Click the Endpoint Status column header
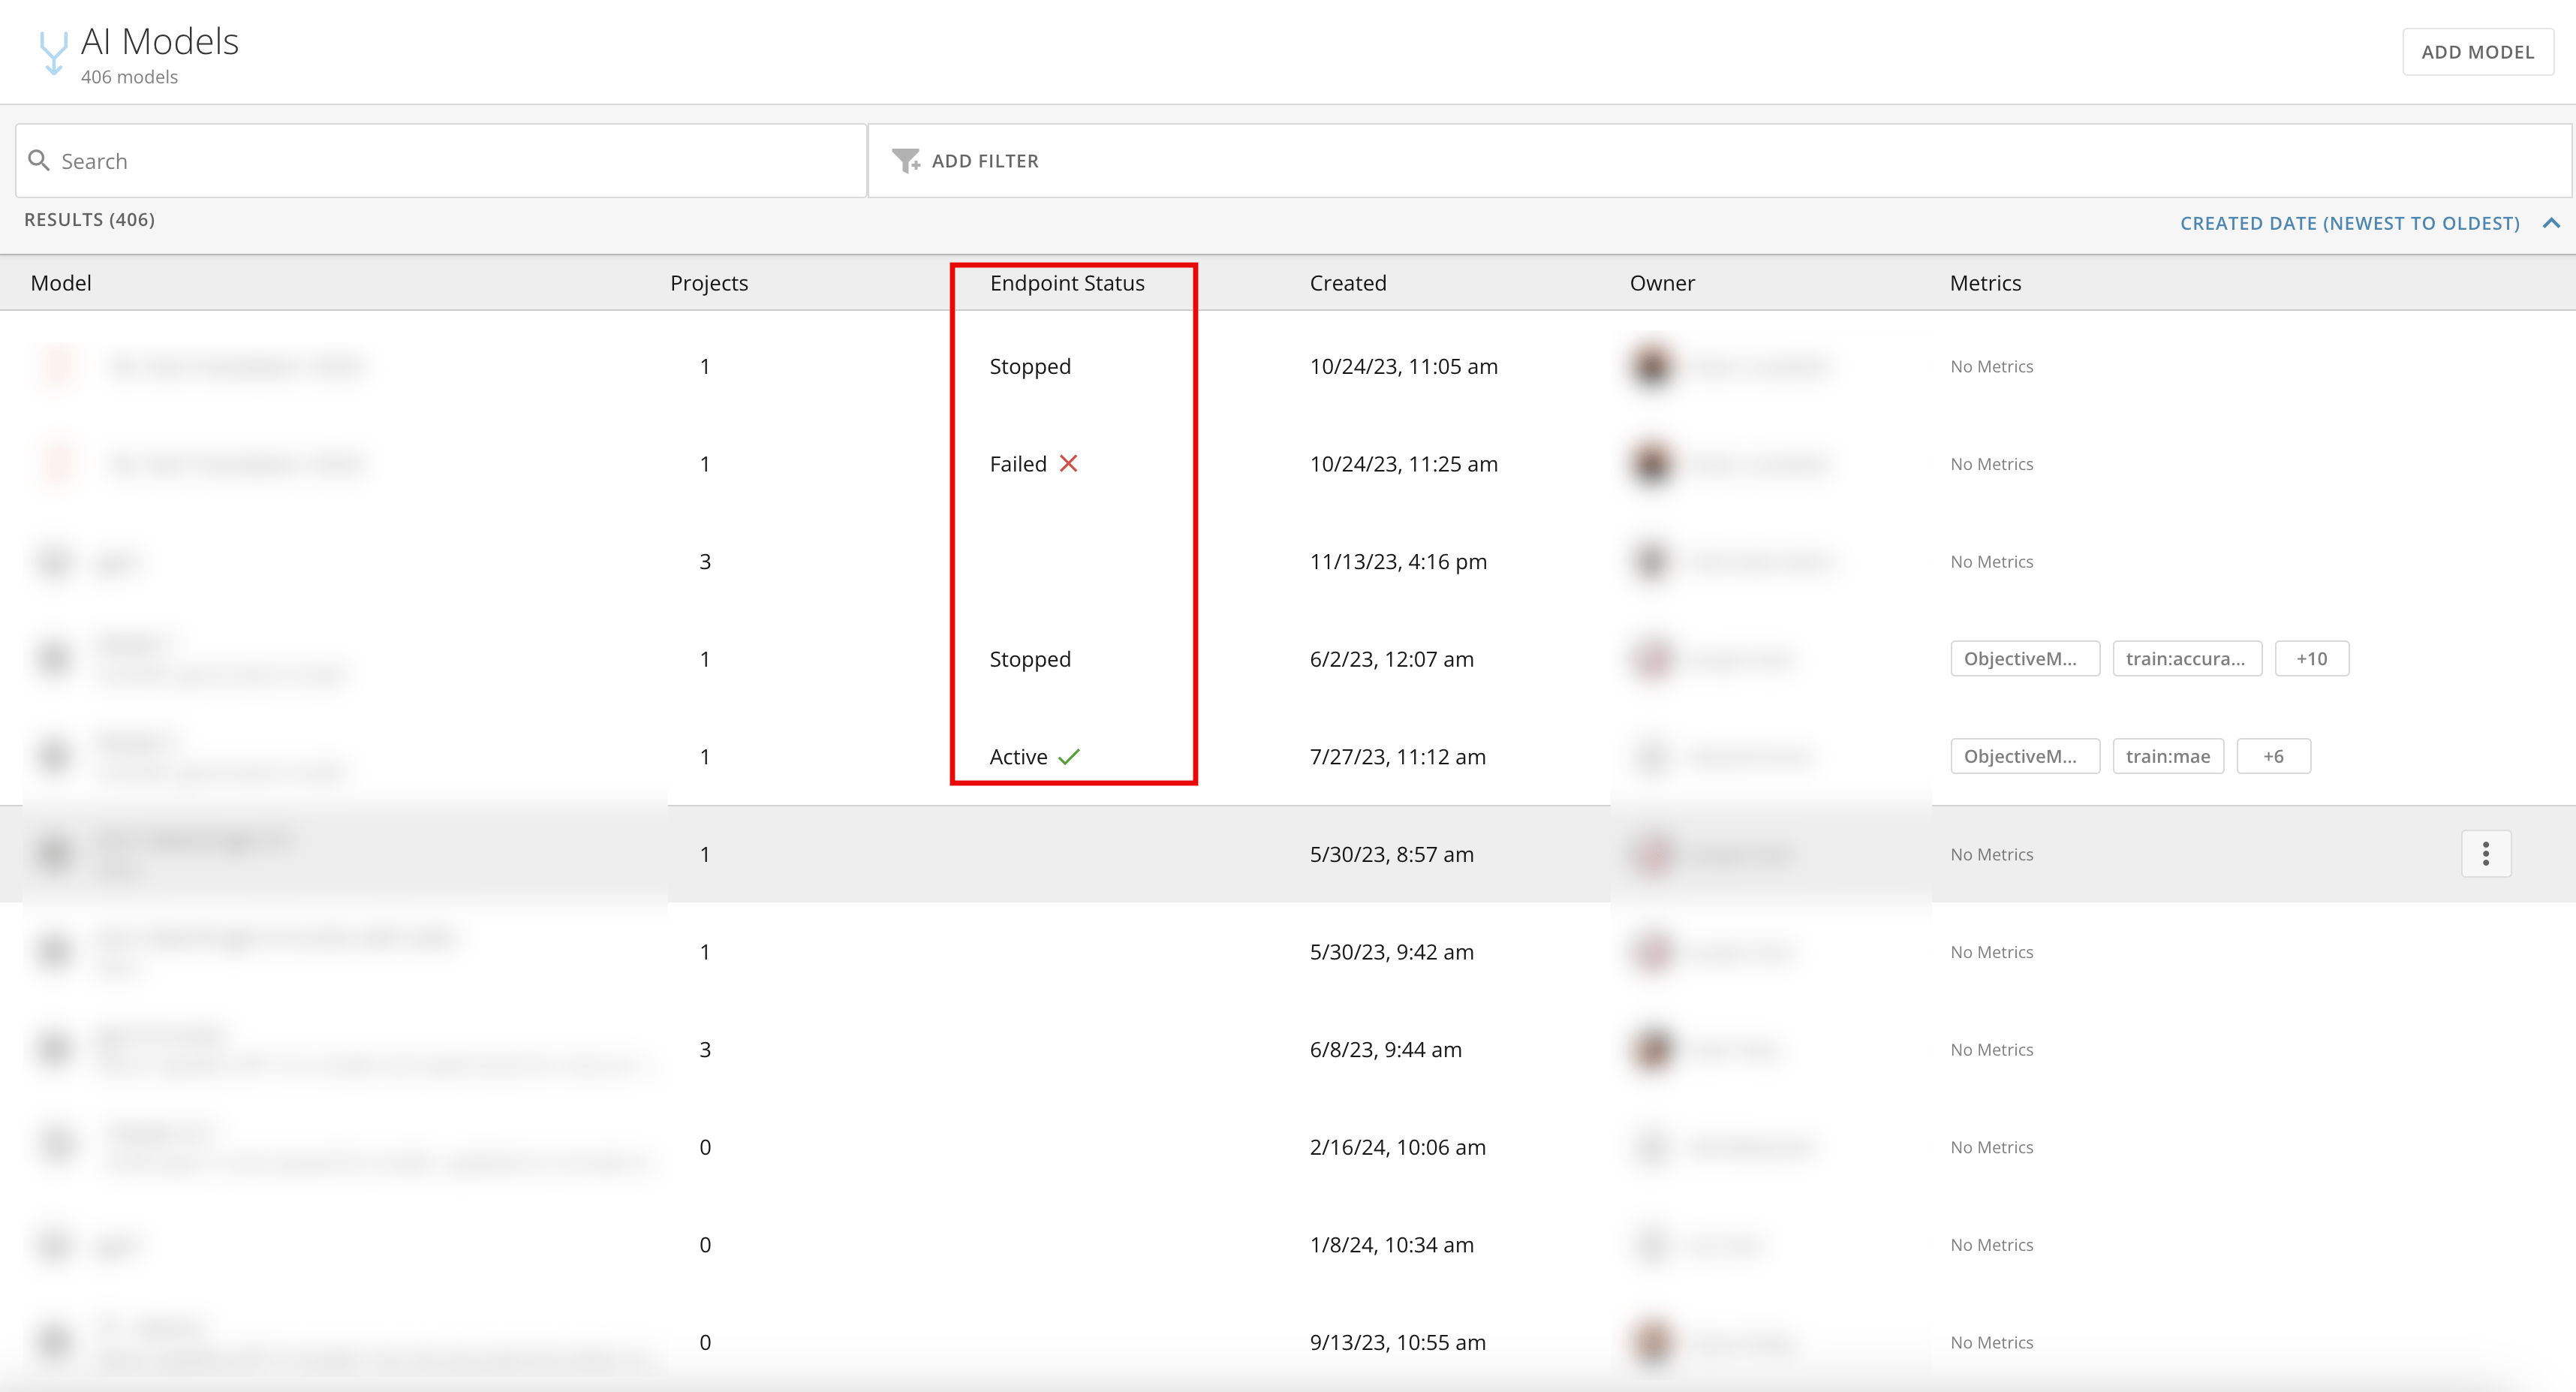The height and width of the screenshot is (1392, 2576). (1067, 283)
